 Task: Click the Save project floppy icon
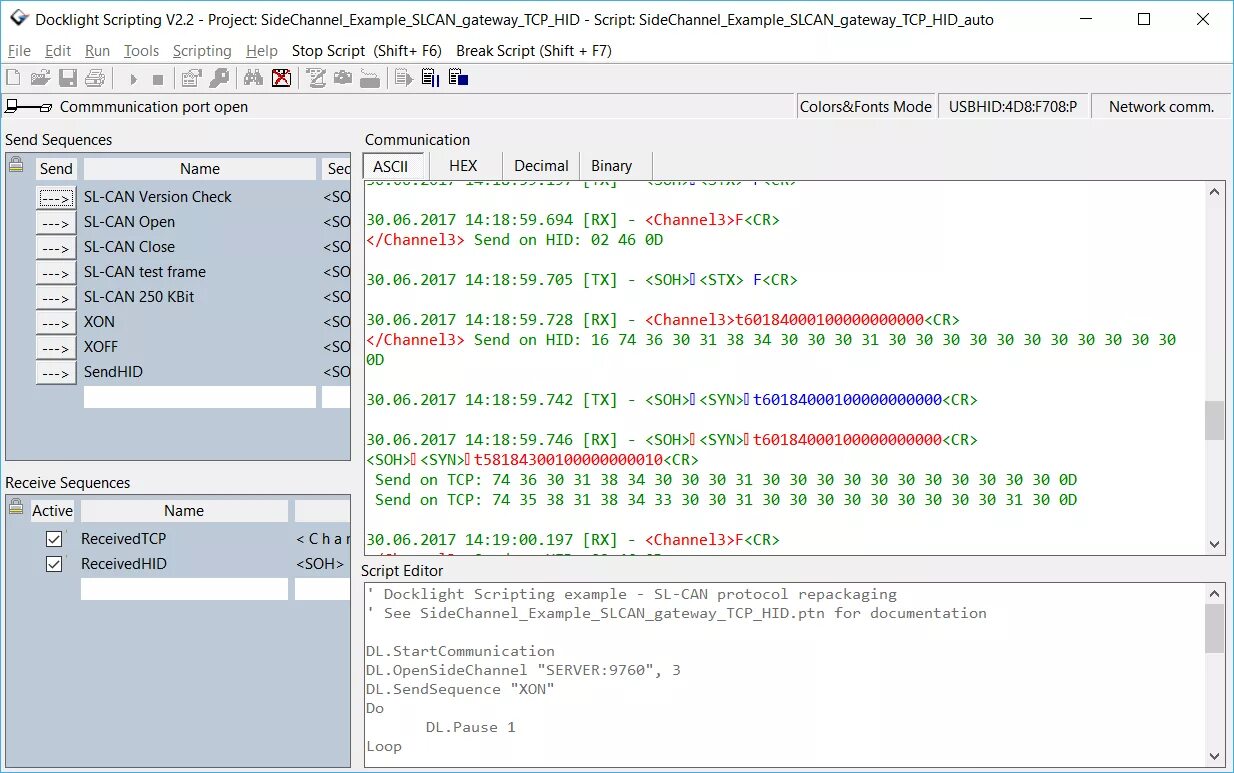pyautogui.click(x=68, y=78)
